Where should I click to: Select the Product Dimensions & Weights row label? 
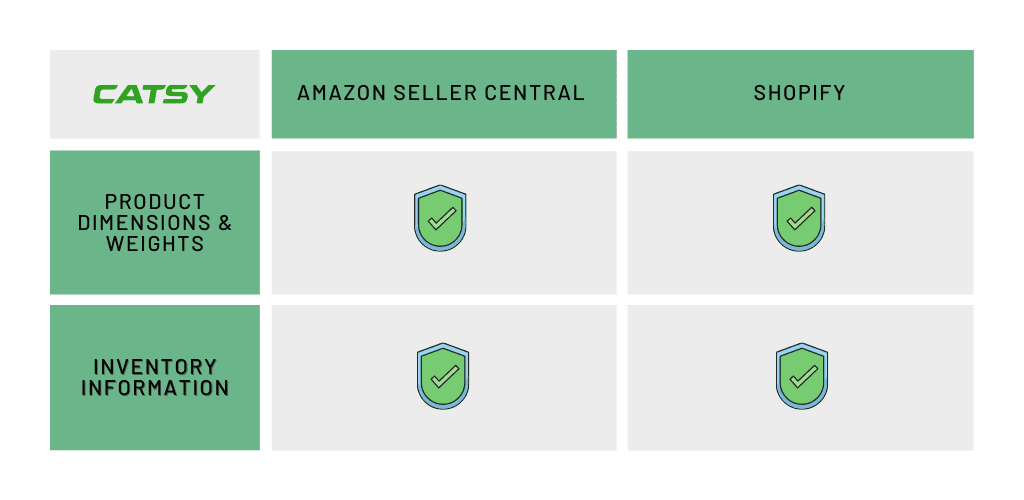(155, 223)
